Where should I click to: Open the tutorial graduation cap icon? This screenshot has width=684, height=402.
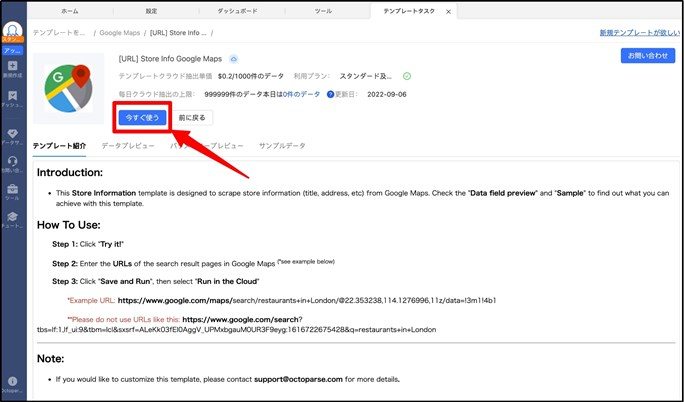[13, 217]
